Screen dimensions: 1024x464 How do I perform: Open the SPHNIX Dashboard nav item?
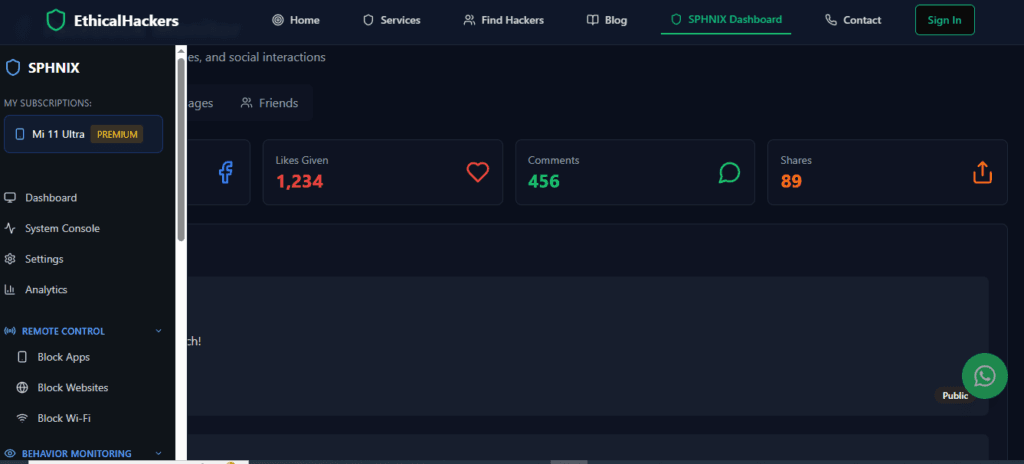point(726,20)
